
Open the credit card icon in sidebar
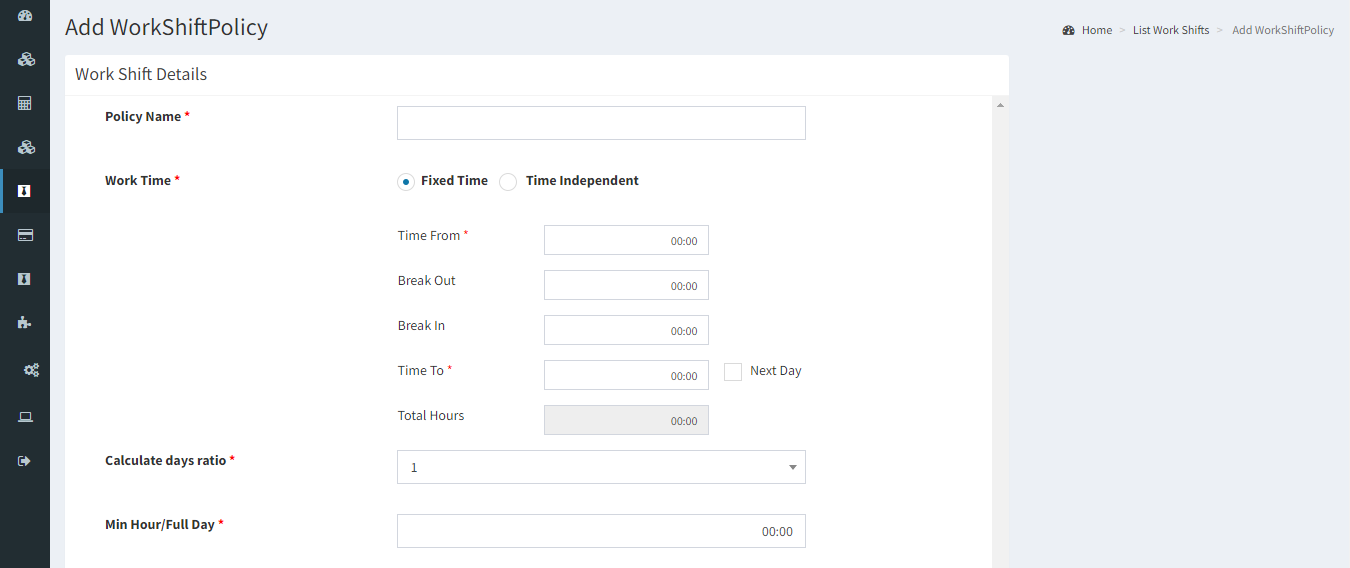[x=25, y=235]
